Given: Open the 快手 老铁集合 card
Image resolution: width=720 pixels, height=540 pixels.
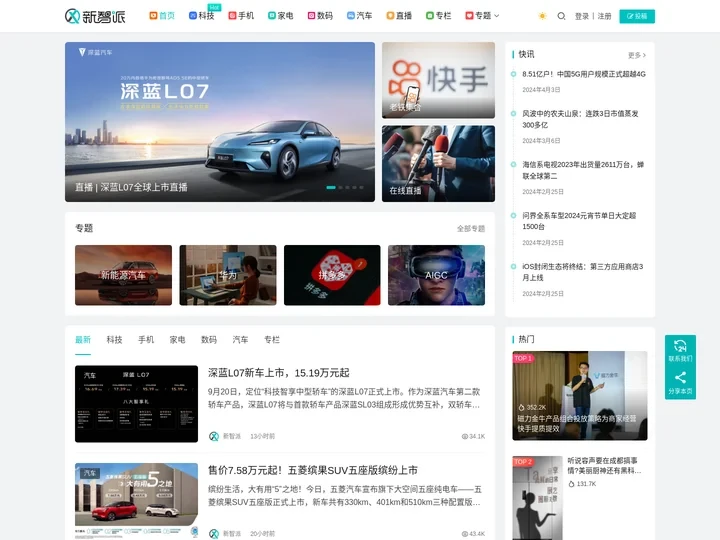Looking at the screenshot, I should 438,80.
